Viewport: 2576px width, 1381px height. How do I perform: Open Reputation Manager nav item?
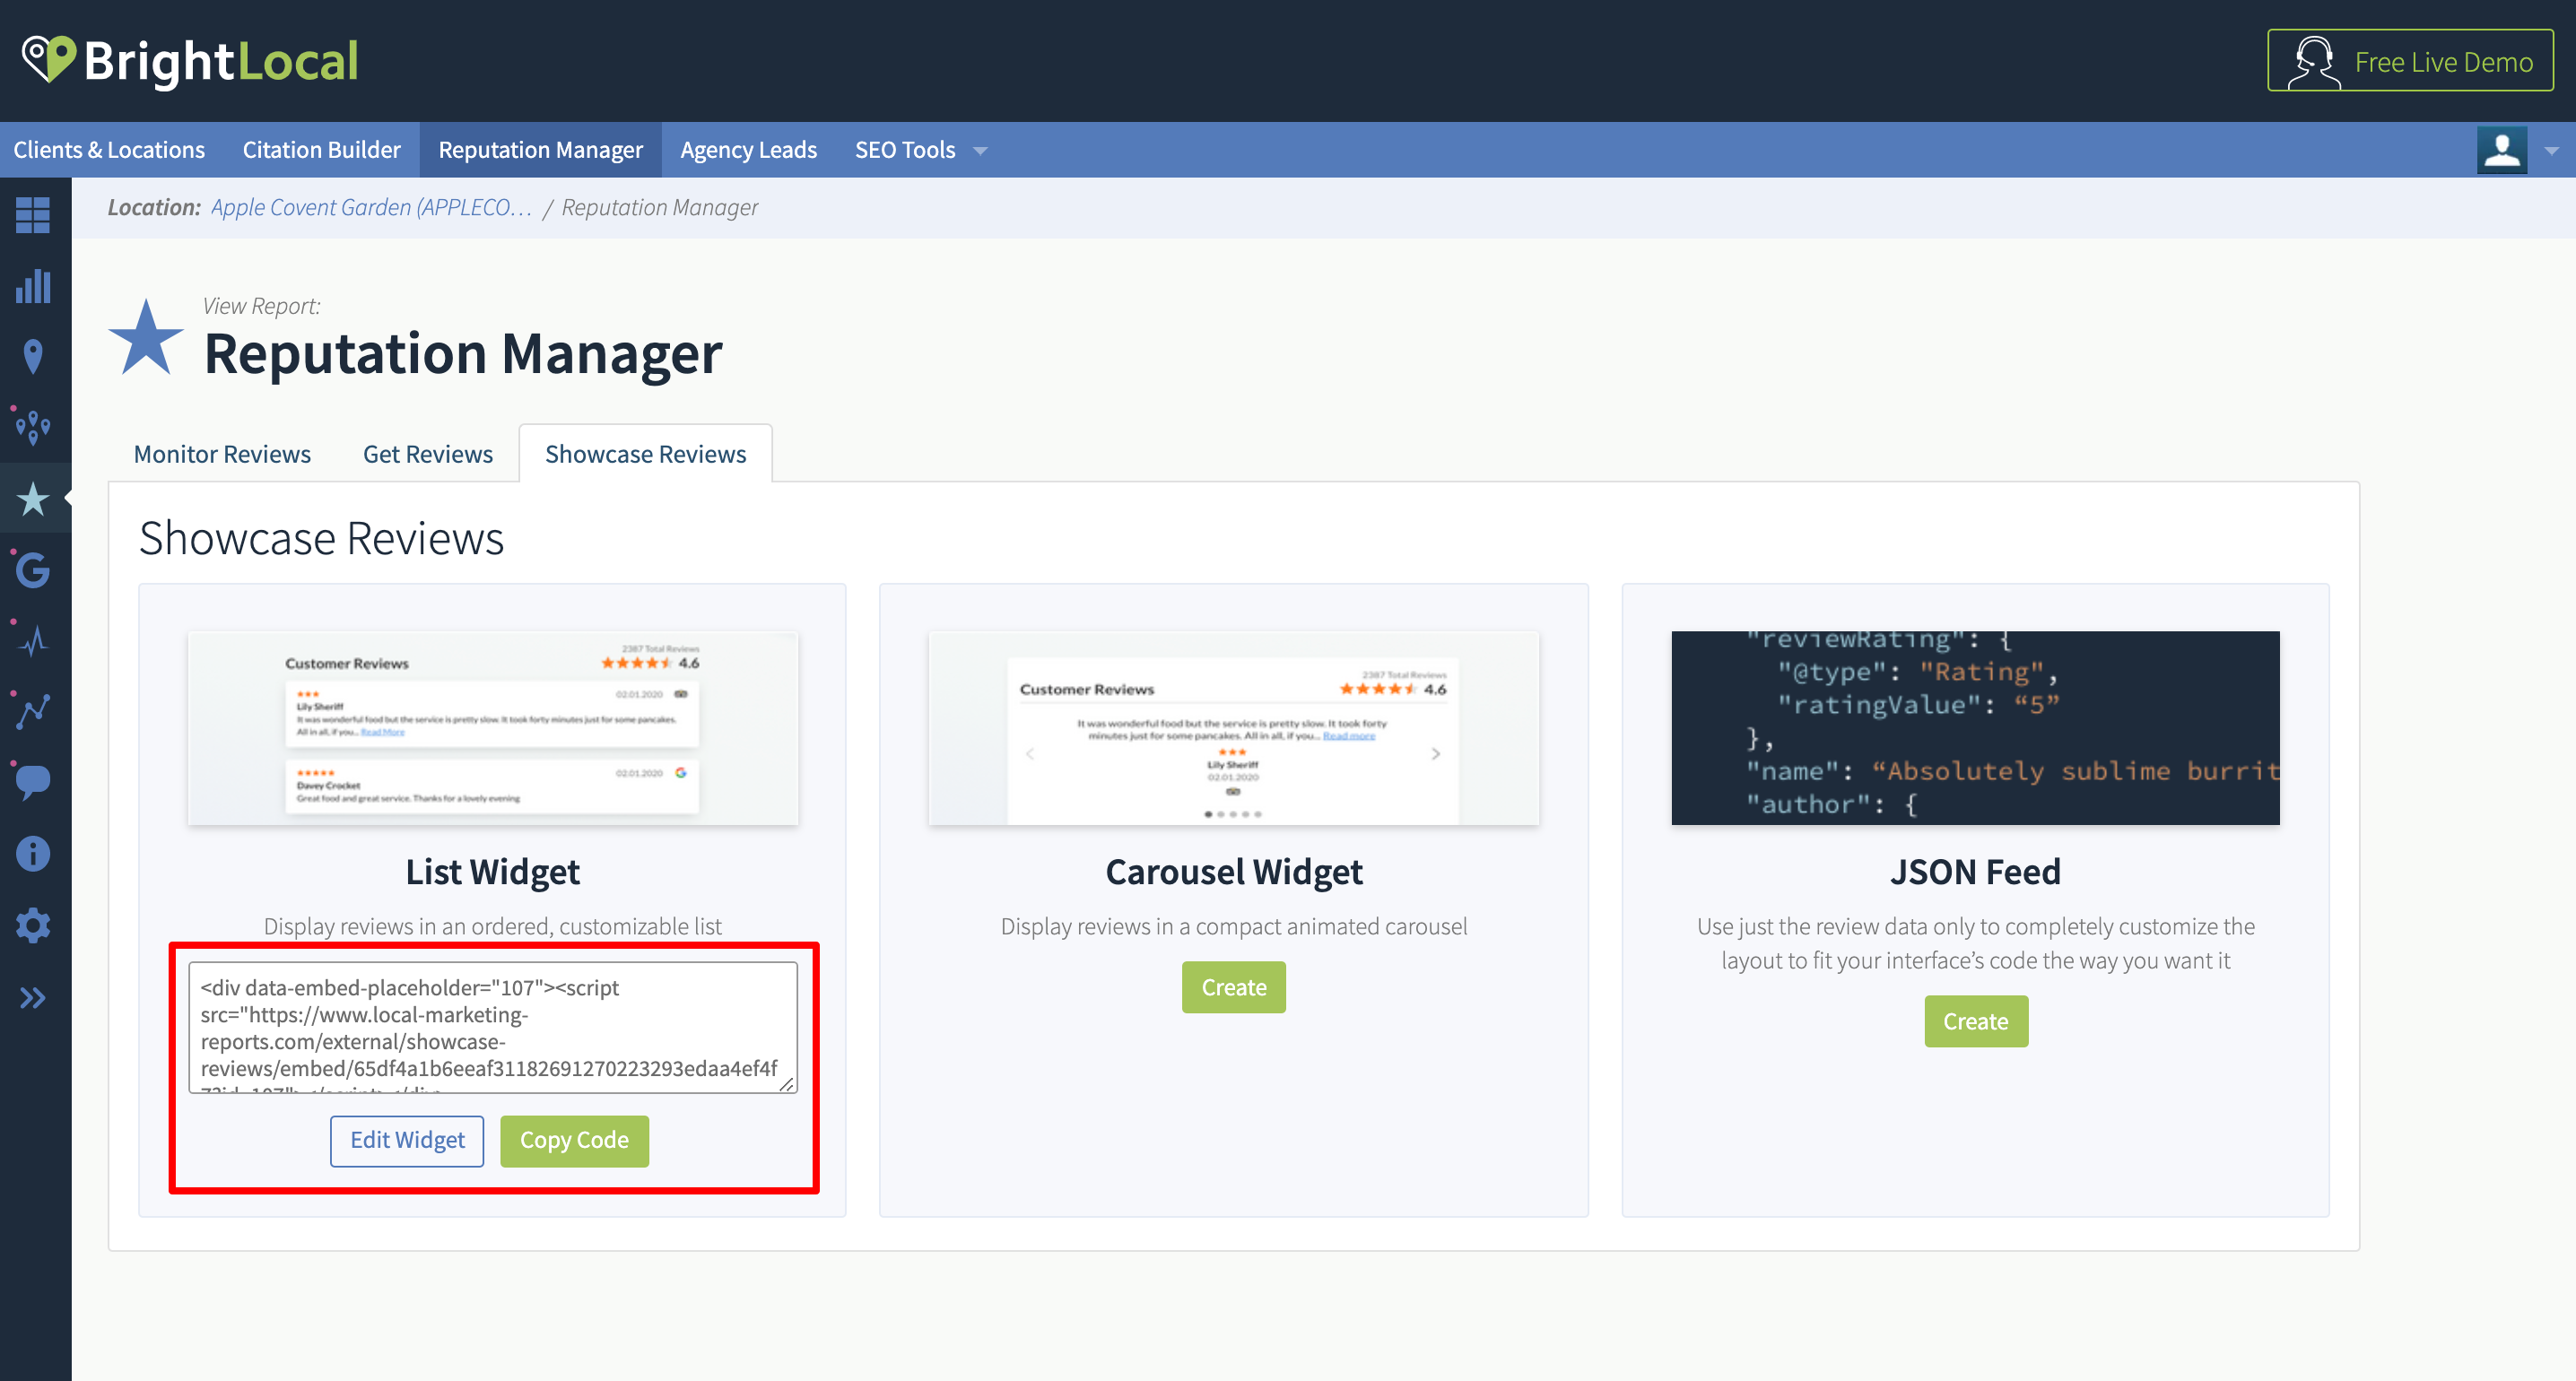coord(540,150)
